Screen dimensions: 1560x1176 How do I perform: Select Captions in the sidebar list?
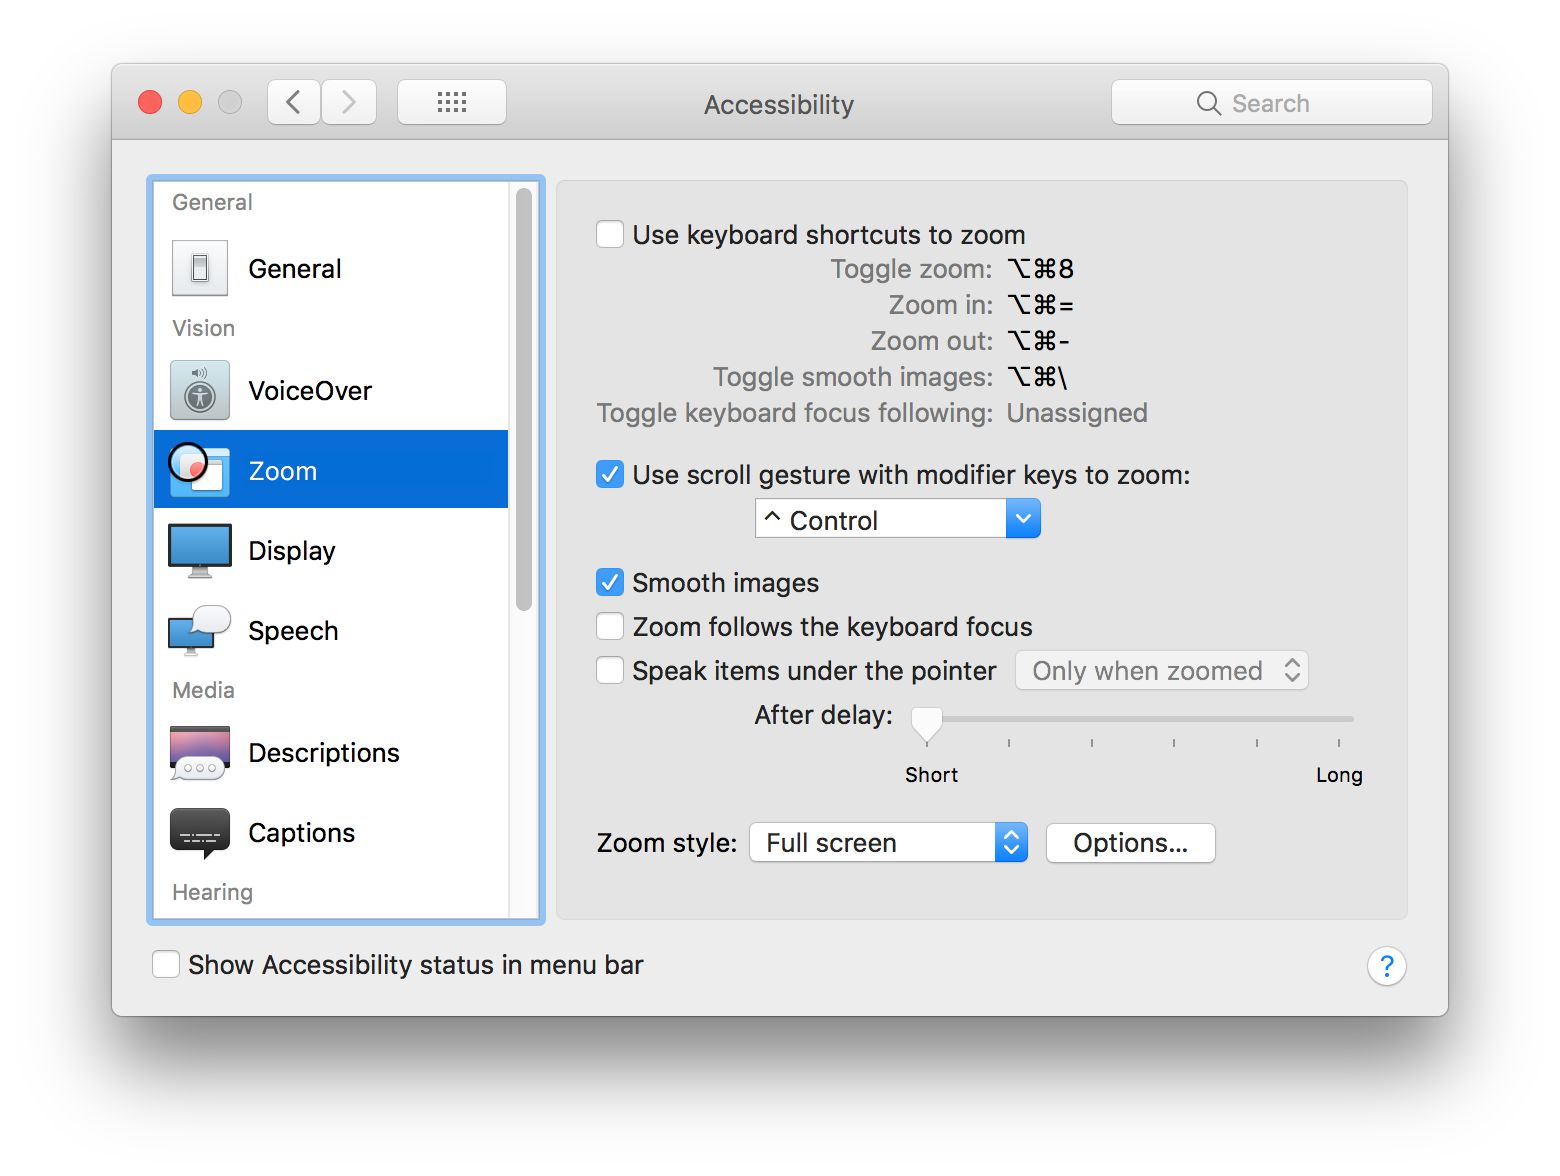coord(331,833)
